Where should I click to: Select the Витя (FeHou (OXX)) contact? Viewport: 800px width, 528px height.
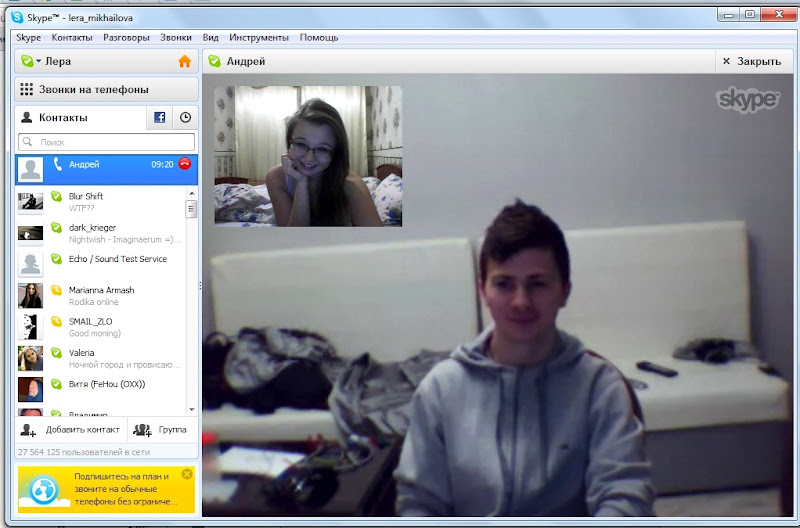pos(100,390)
